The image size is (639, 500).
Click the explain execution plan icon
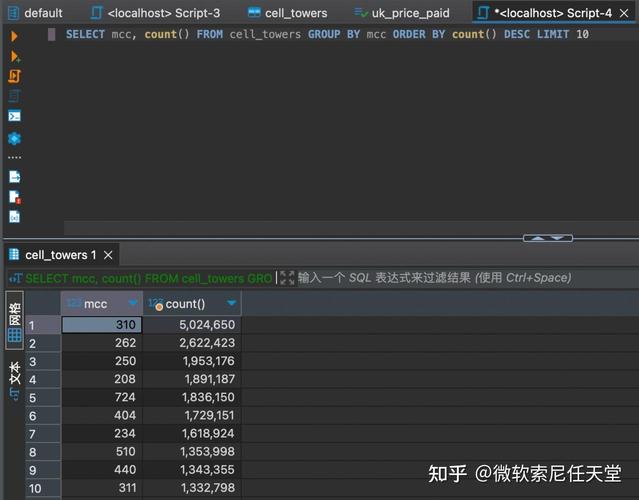point(14,96)
